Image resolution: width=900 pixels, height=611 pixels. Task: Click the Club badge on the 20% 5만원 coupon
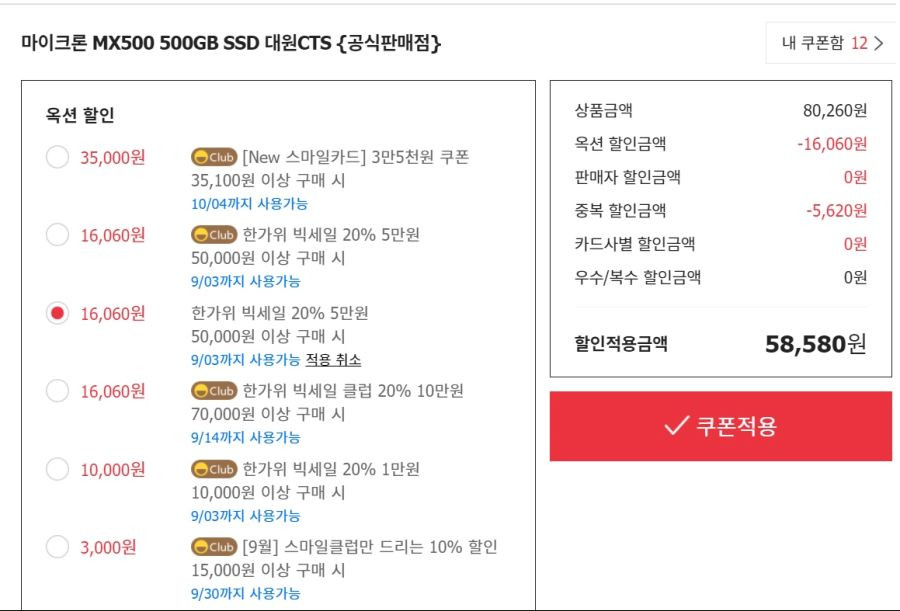[x=214, y=234]
